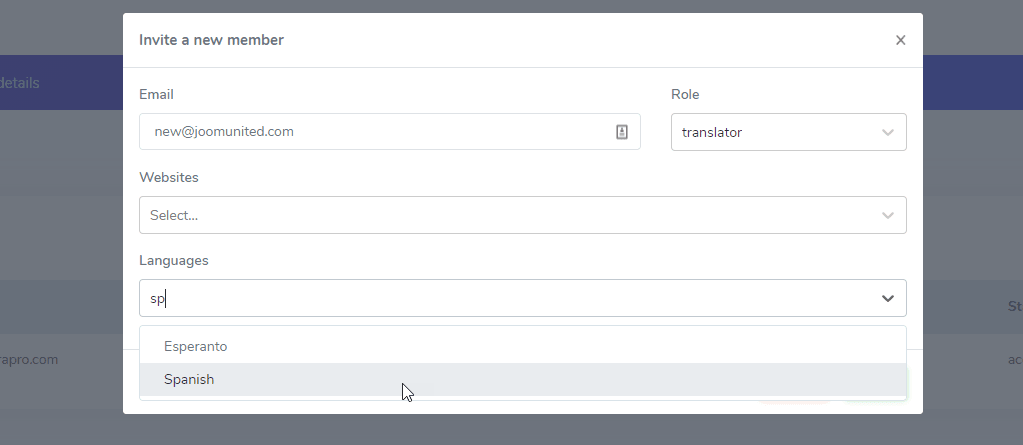
Task: Close the Invite a new member dialog
Action: pyautogui.click(x=900, y=41)
